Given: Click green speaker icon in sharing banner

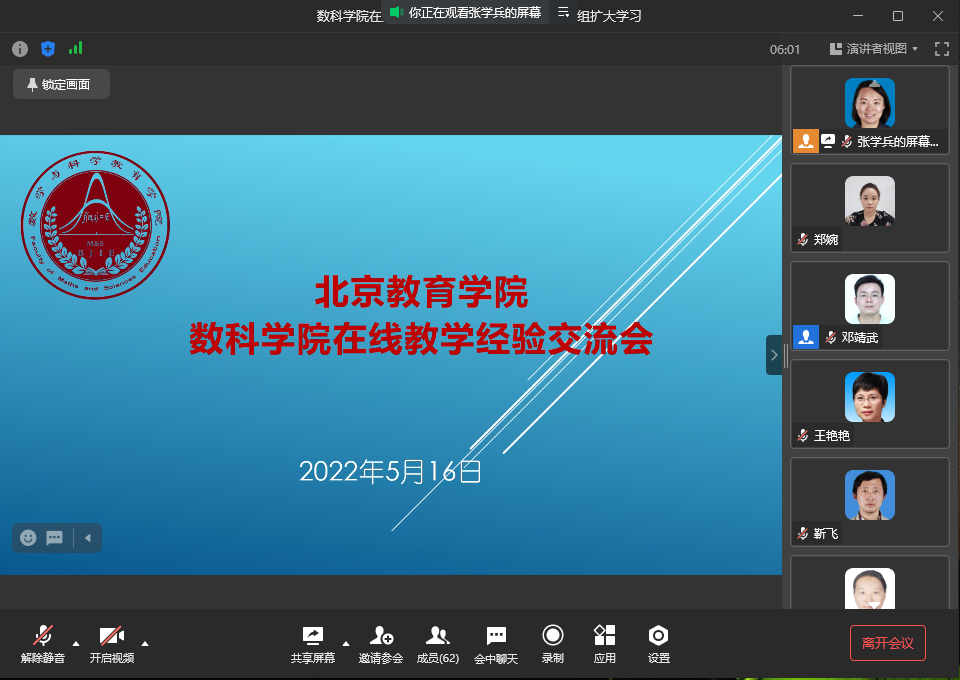Looking at the screenshot, I should tap(396, 12).
